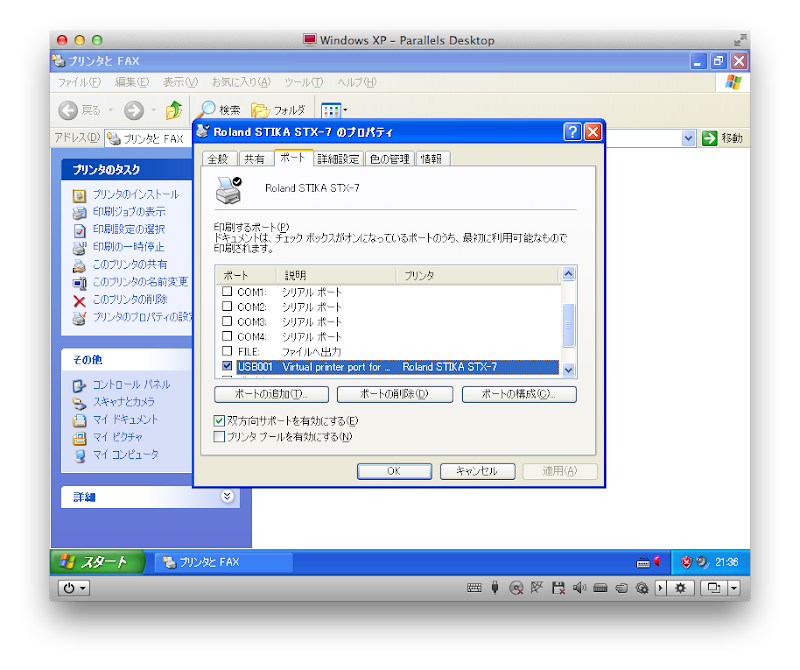The image size is (800, 670).
Task: Check the FILE: port checkbox
Action: click(x=227, y=351)
